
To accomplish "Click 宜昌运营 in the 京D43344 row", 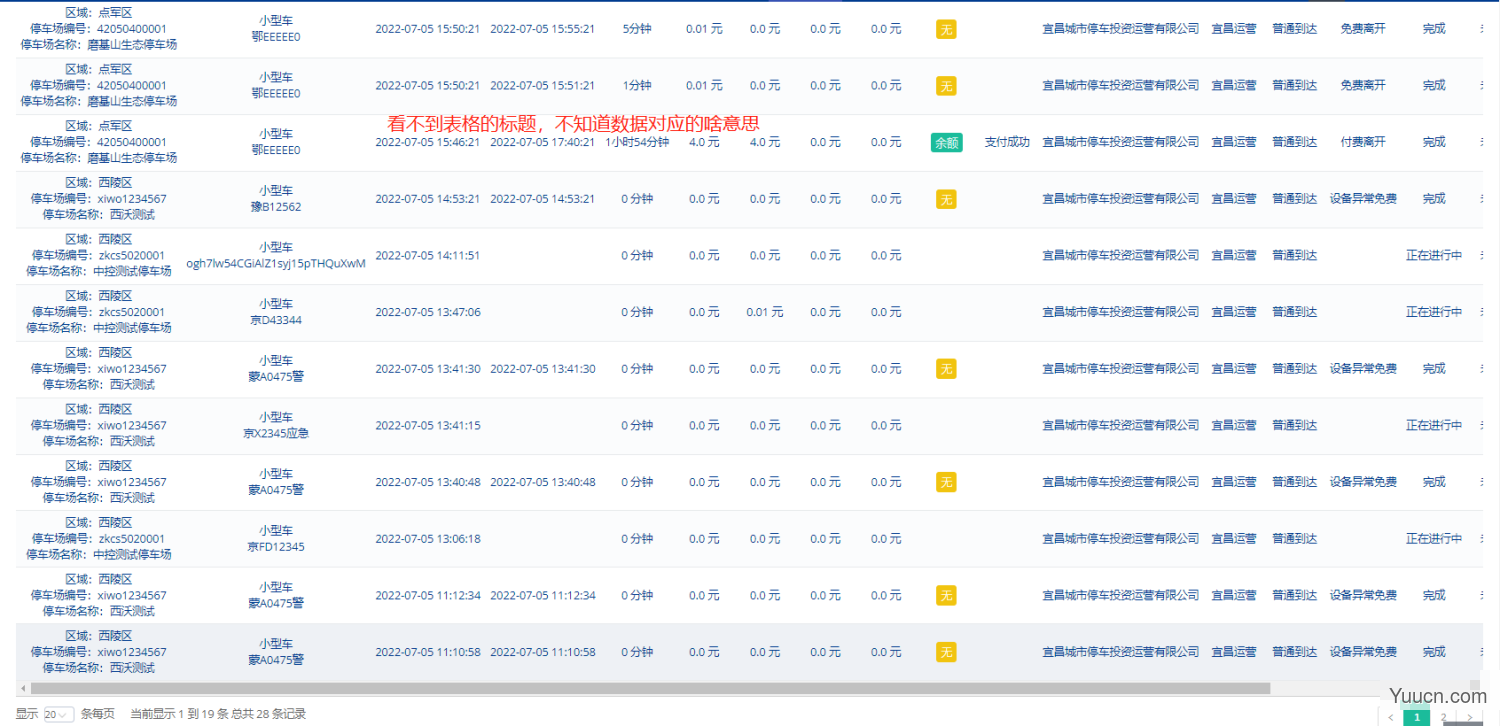I will pyautogui.click(x=1234, y=312).
